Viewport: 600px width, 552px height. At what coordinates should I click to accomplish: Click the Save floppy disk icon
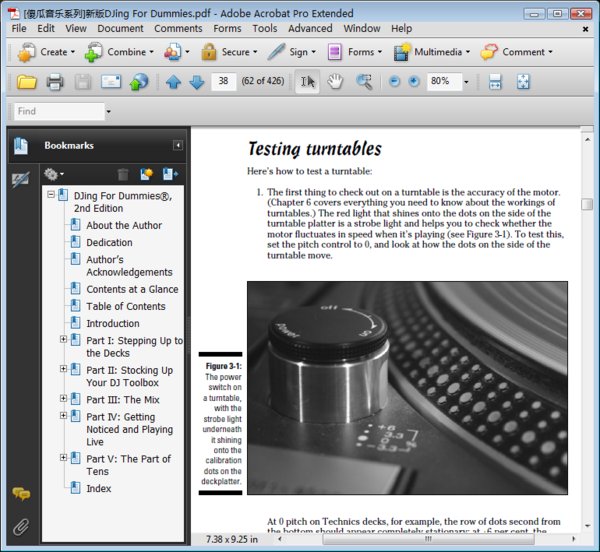[x=83, y=81]
